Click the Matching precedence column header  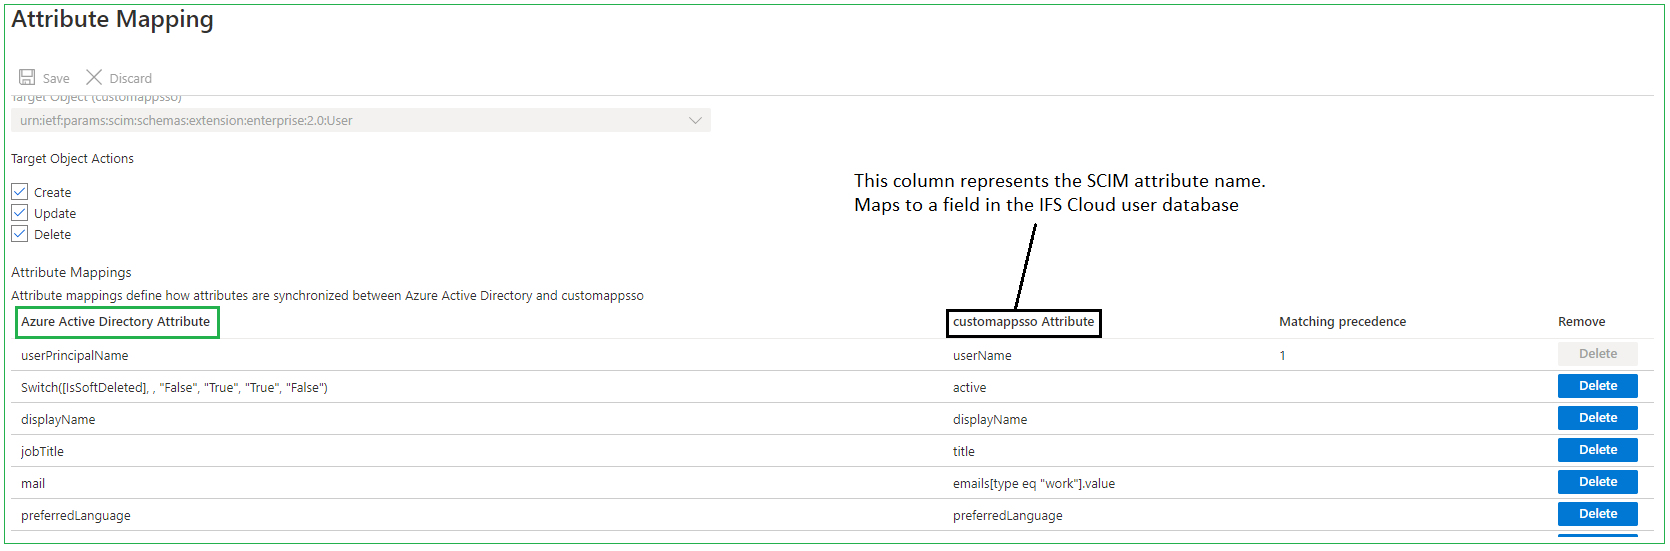pyautogui.click(x=1342, y=322)
